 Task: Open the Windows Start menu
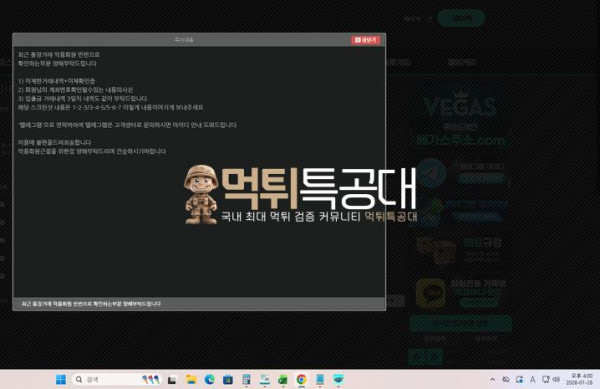point(61,379)
